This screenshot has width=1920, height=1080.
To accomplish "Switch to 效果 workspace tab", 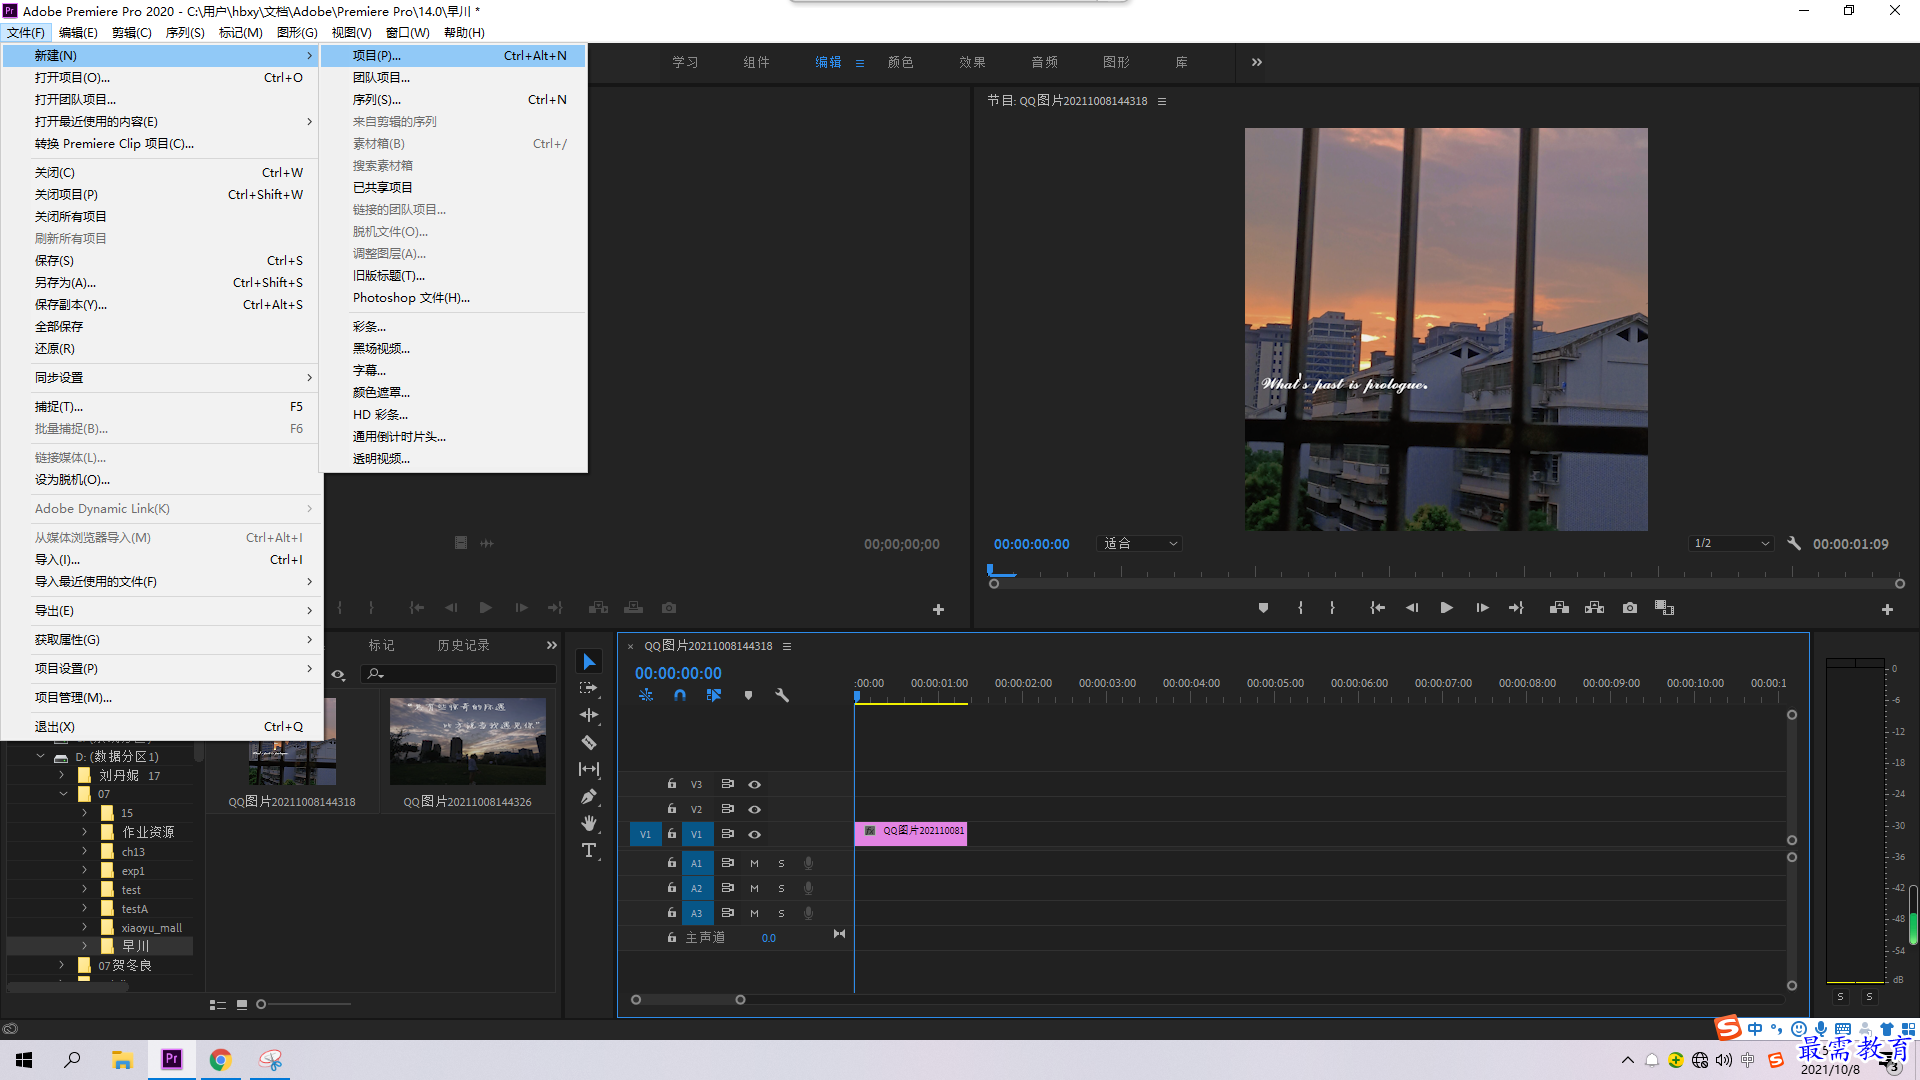I will click(x=972, y=62).
